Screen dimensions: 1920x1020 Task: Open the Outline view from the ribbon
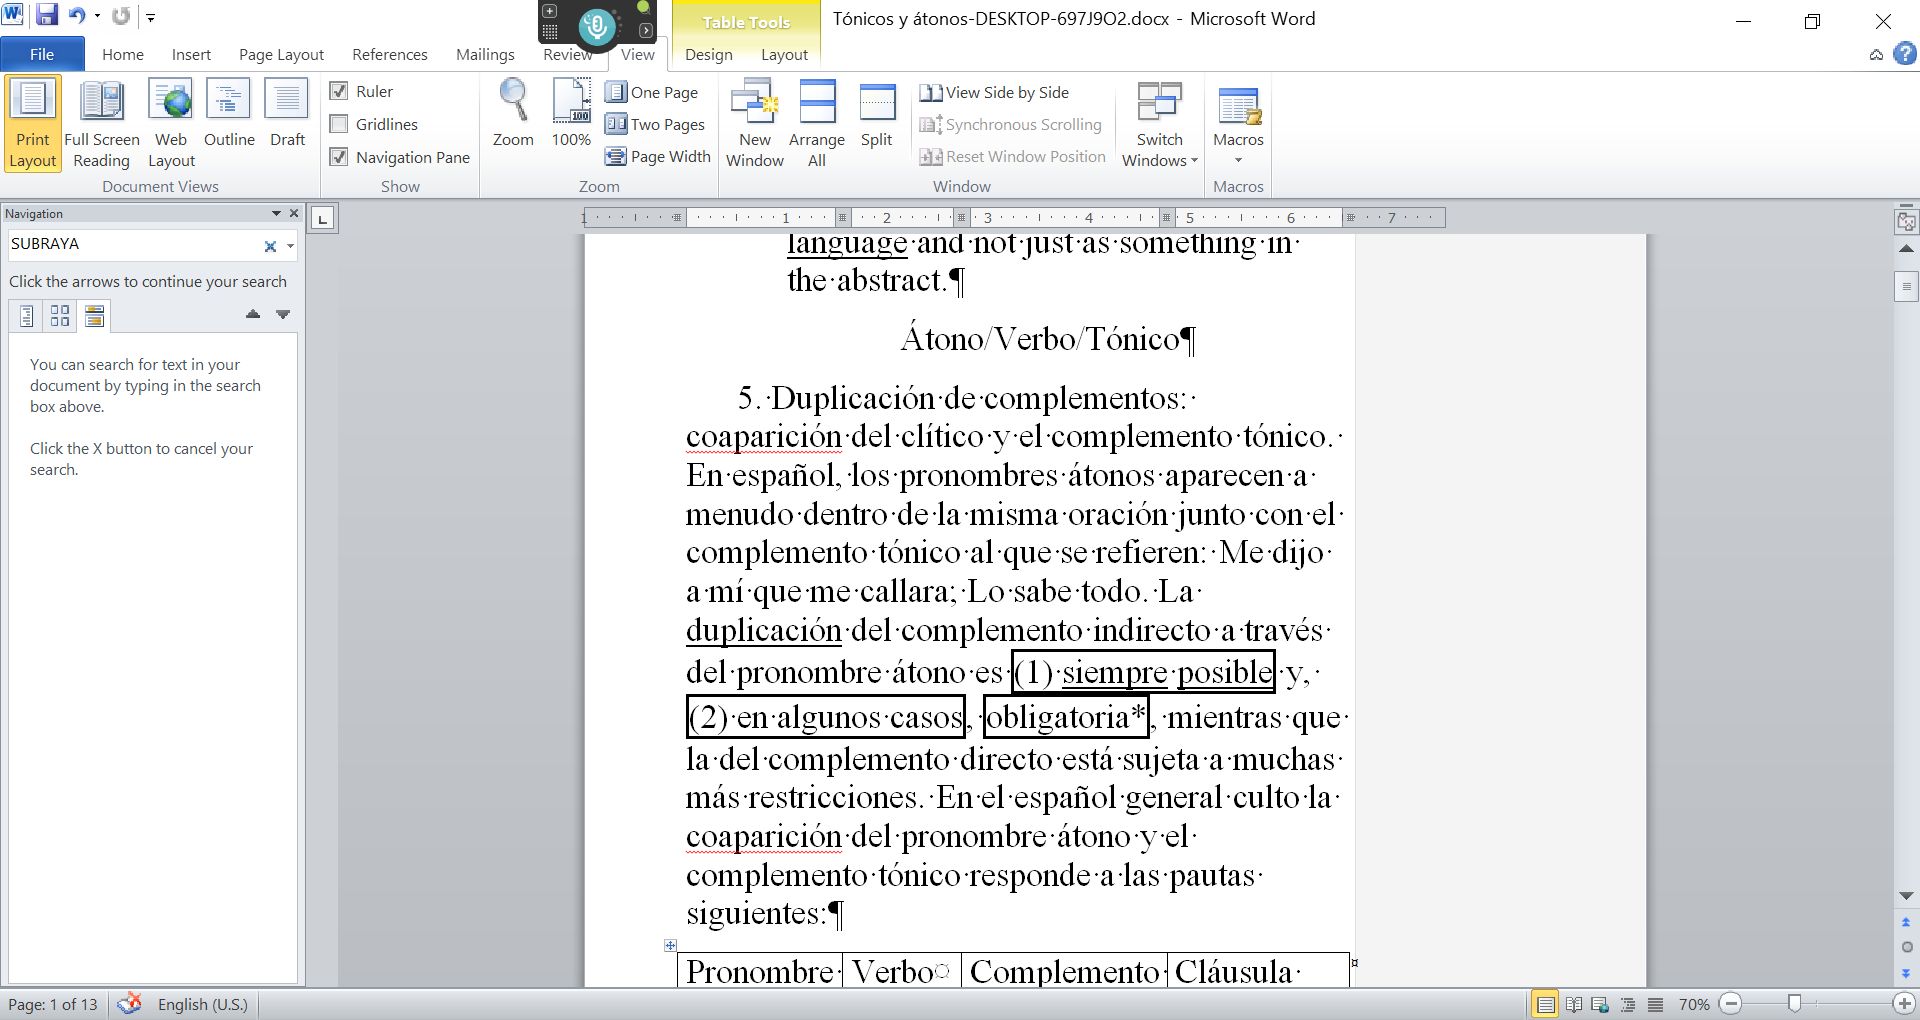tap(229, 114)
